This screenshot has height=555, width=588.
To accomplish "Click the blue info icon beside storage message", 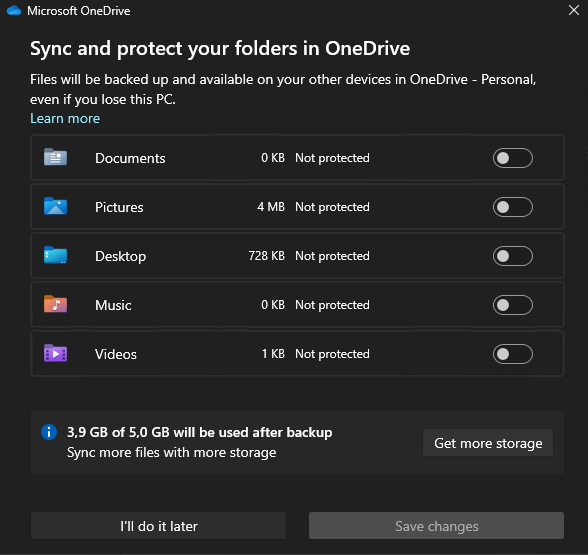I will pos(49,432).
